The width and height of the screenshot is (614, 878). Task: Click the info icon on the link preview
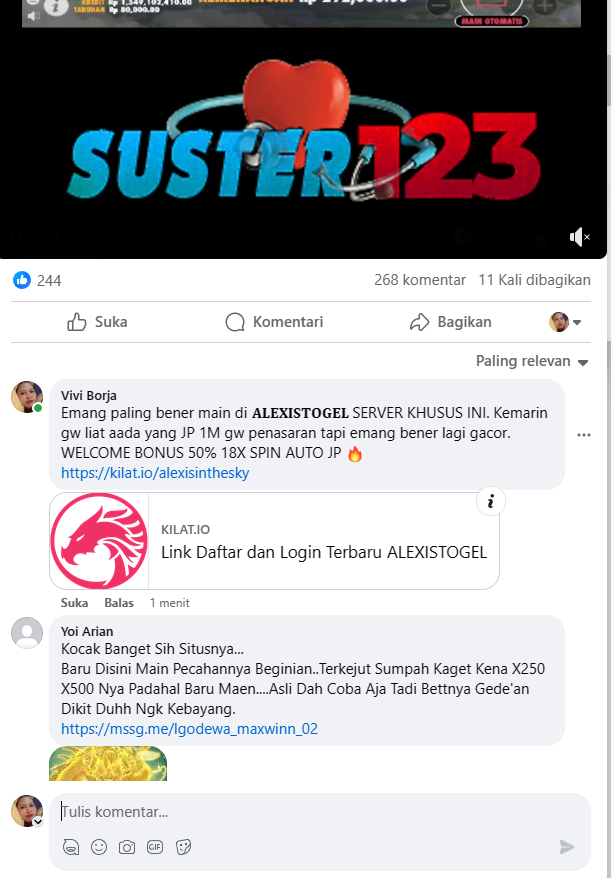[x=491, y=501]
